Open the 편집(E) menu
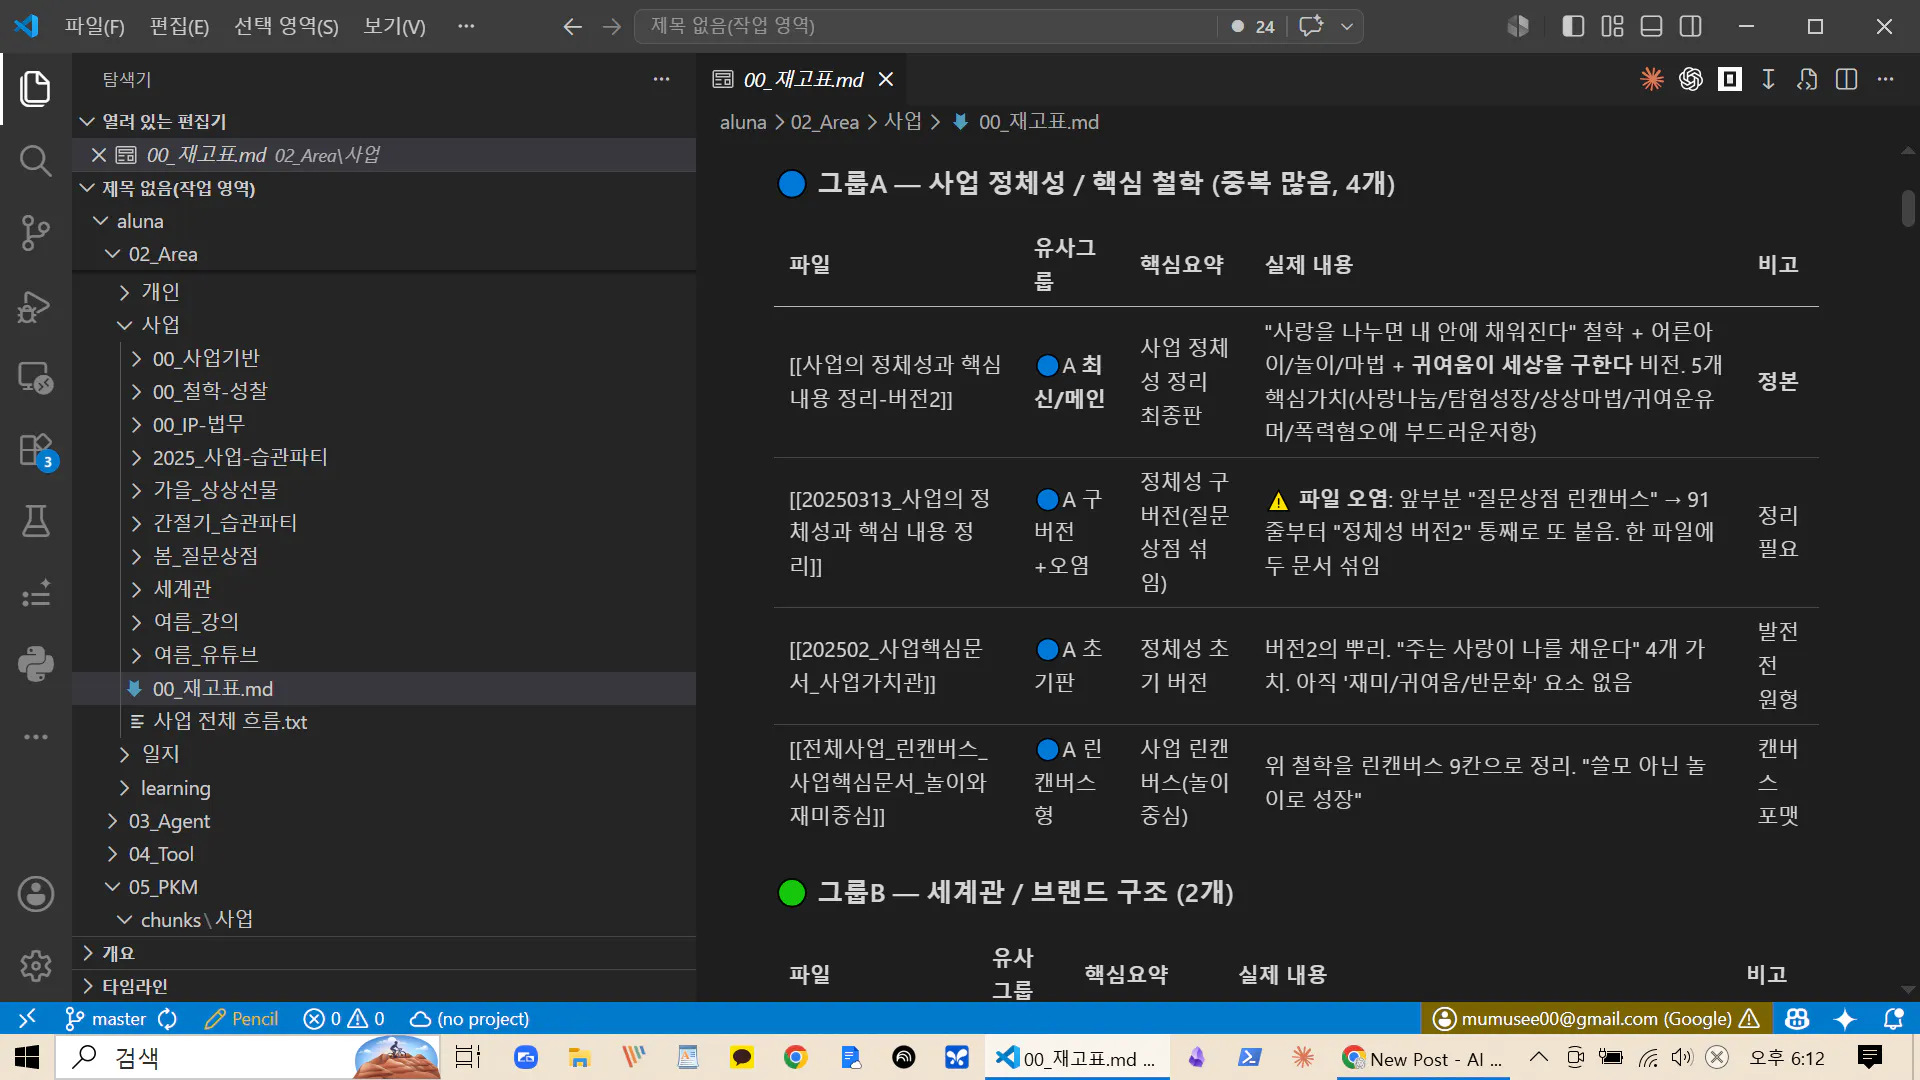The image size is (1920, 1080). pos(179,26)
